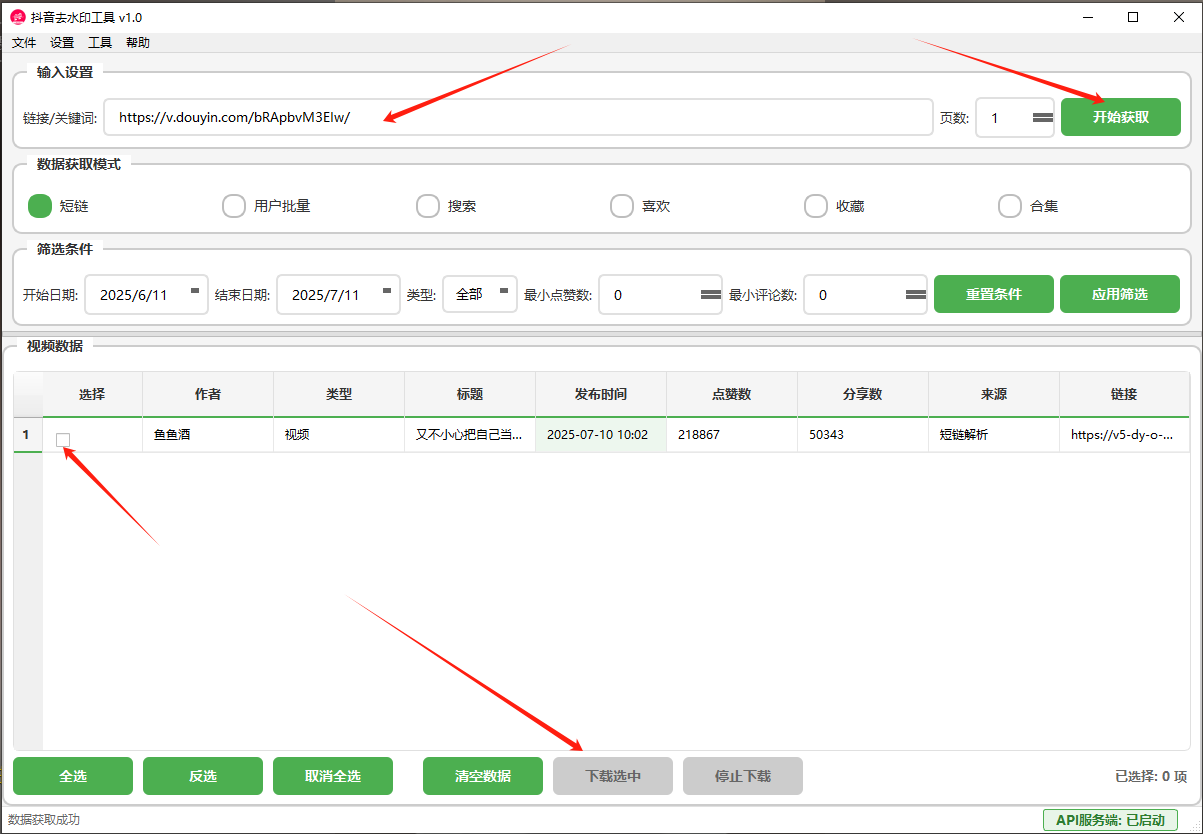Screen dimensions: 1203x834
Task: Select the 搜索 mode radio button
Action: (x=428, y=206)
